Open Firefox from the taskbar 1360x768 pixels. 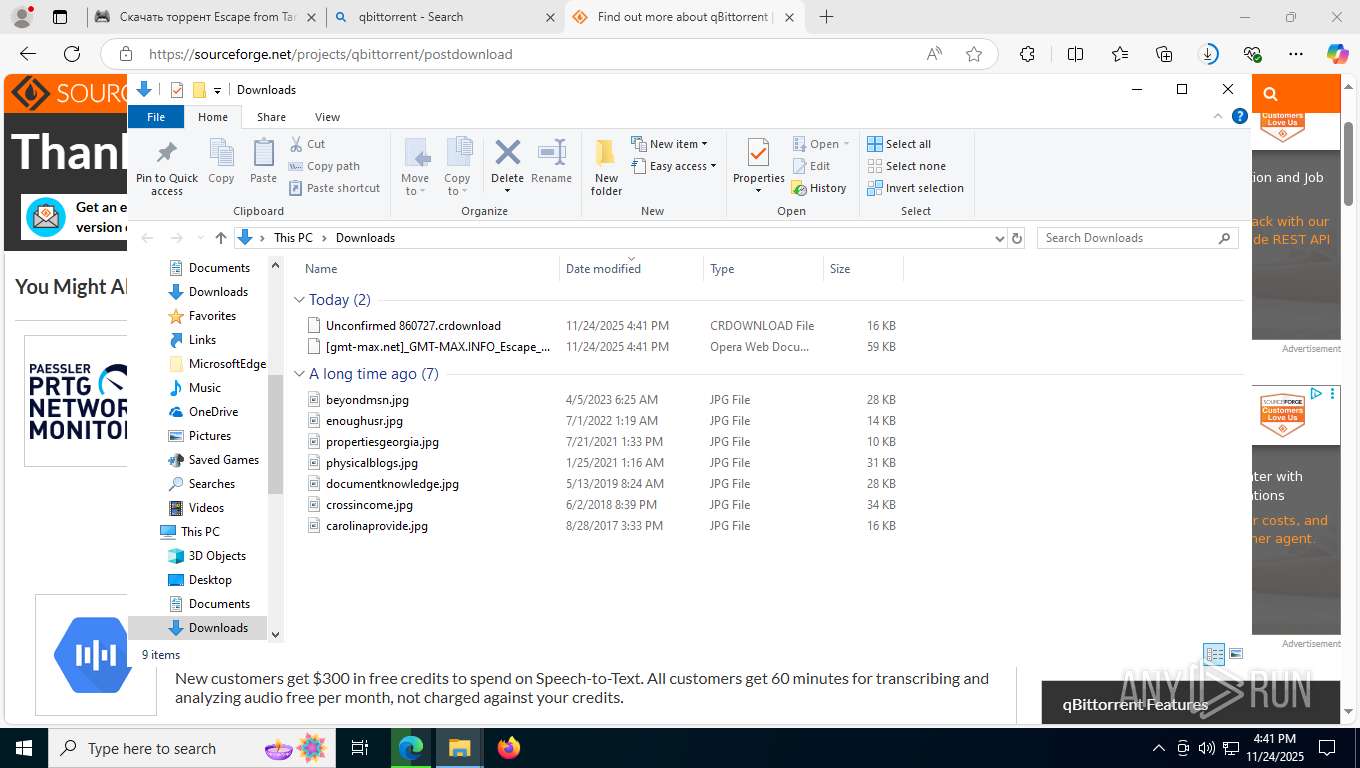[509, 748]
